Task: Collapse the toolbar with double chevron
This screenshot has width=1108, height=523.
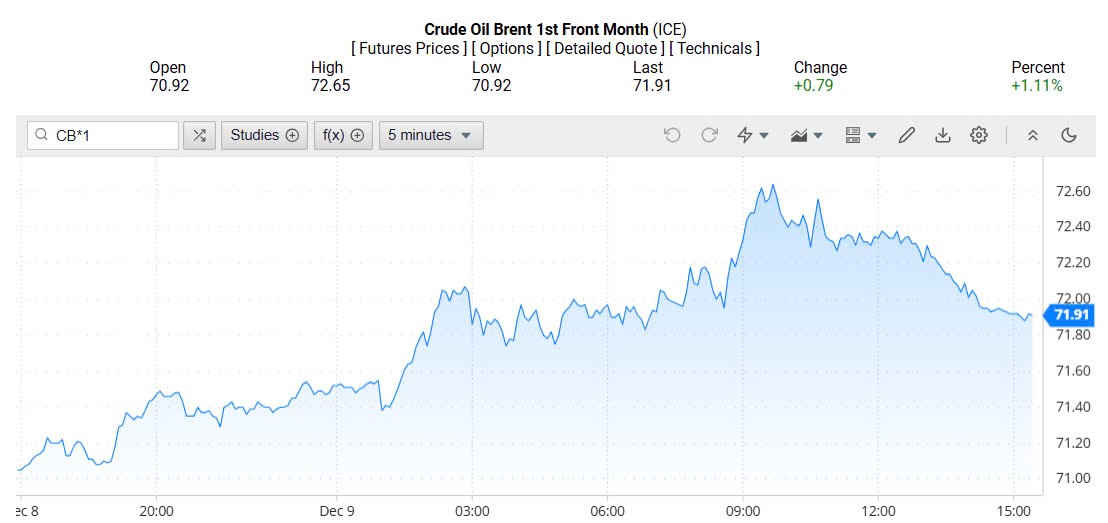Action: 1033,135
